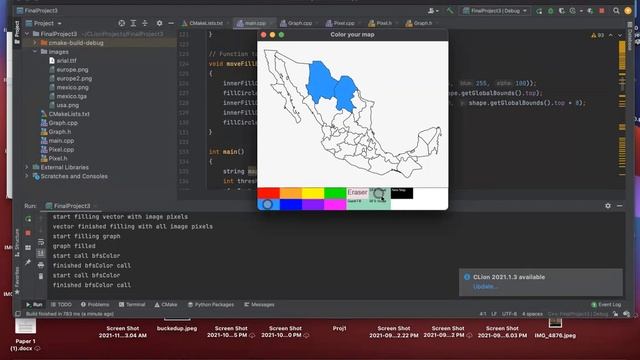Open the warnings count indicator in editor
The image size is (640, 360).
click(598, 36)
